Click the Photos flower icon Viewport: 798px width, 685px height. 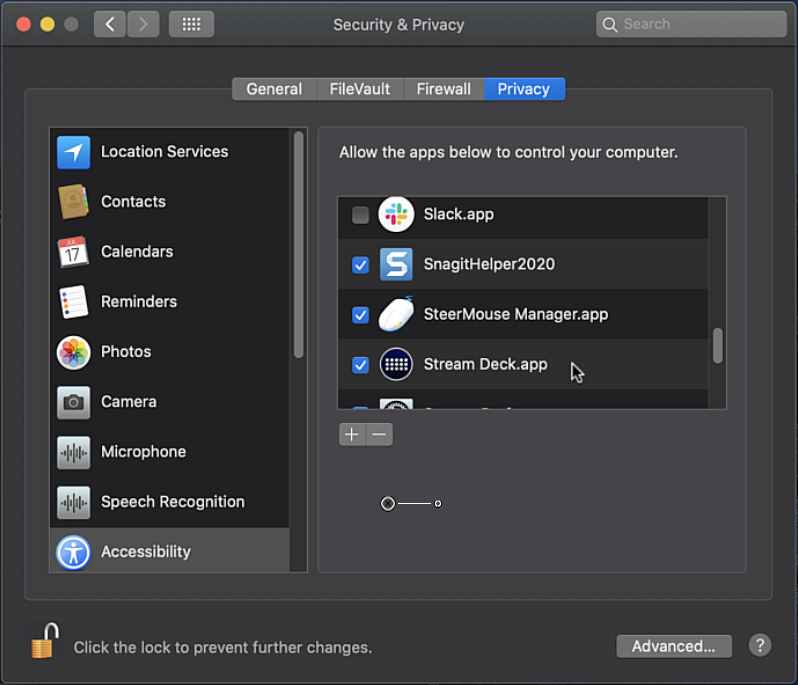(x=73, y=352)
